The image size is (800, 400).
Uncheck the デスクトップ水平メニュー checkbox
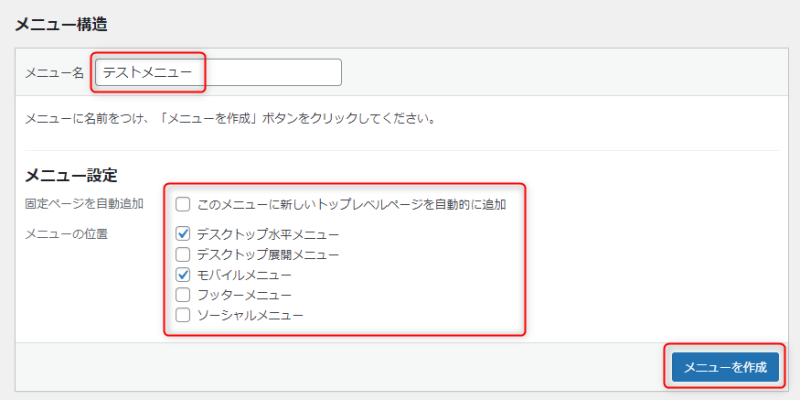(x=183, y=234)
